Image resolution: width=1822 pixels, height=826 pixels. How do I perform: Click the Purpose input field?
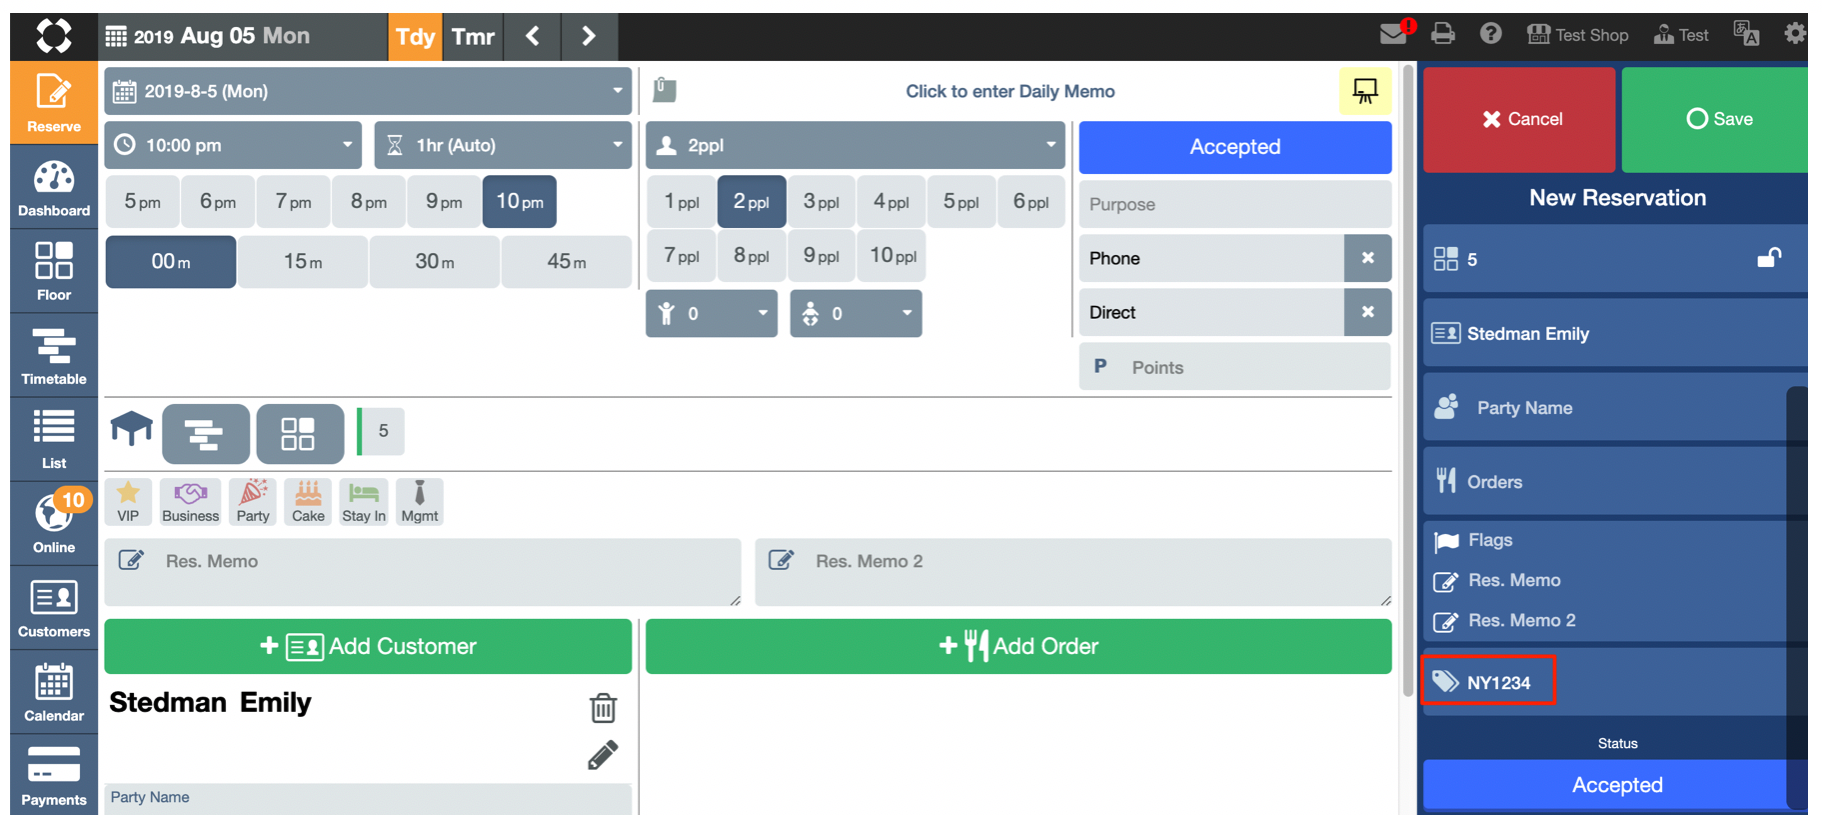1235,204
